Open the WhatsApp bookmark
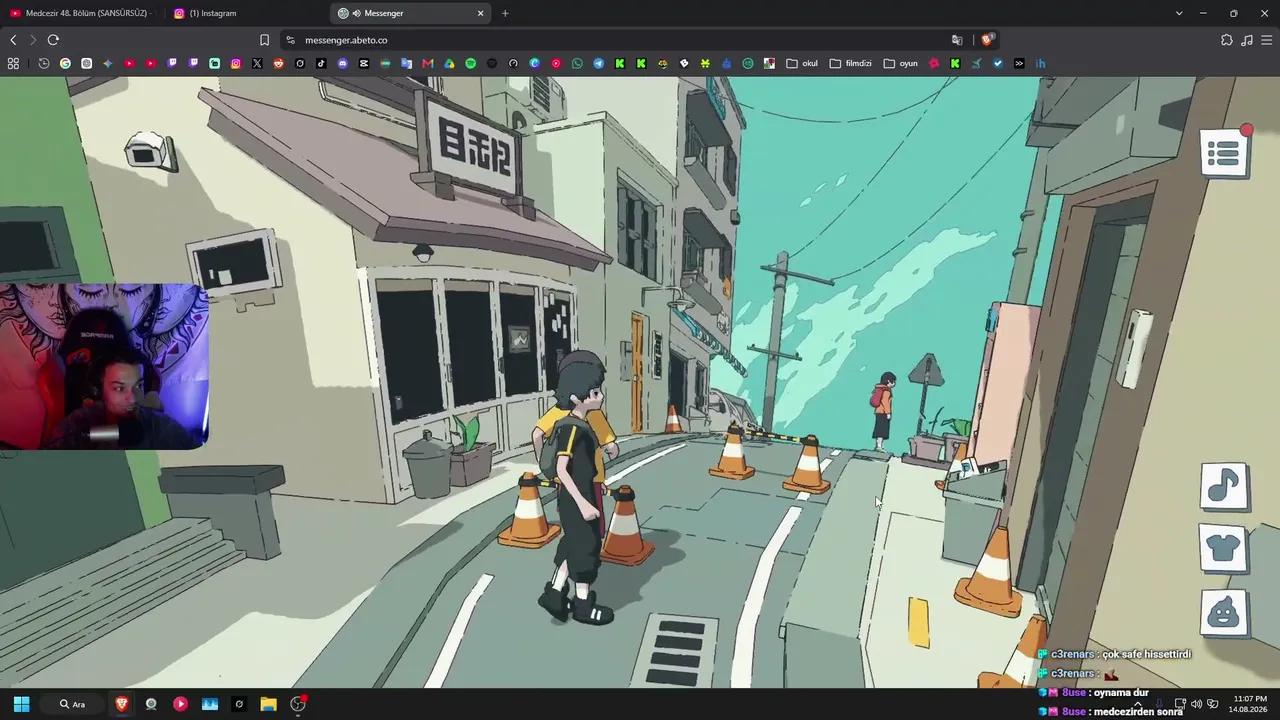The image size is (1280, 720). (x=577, y=63)
